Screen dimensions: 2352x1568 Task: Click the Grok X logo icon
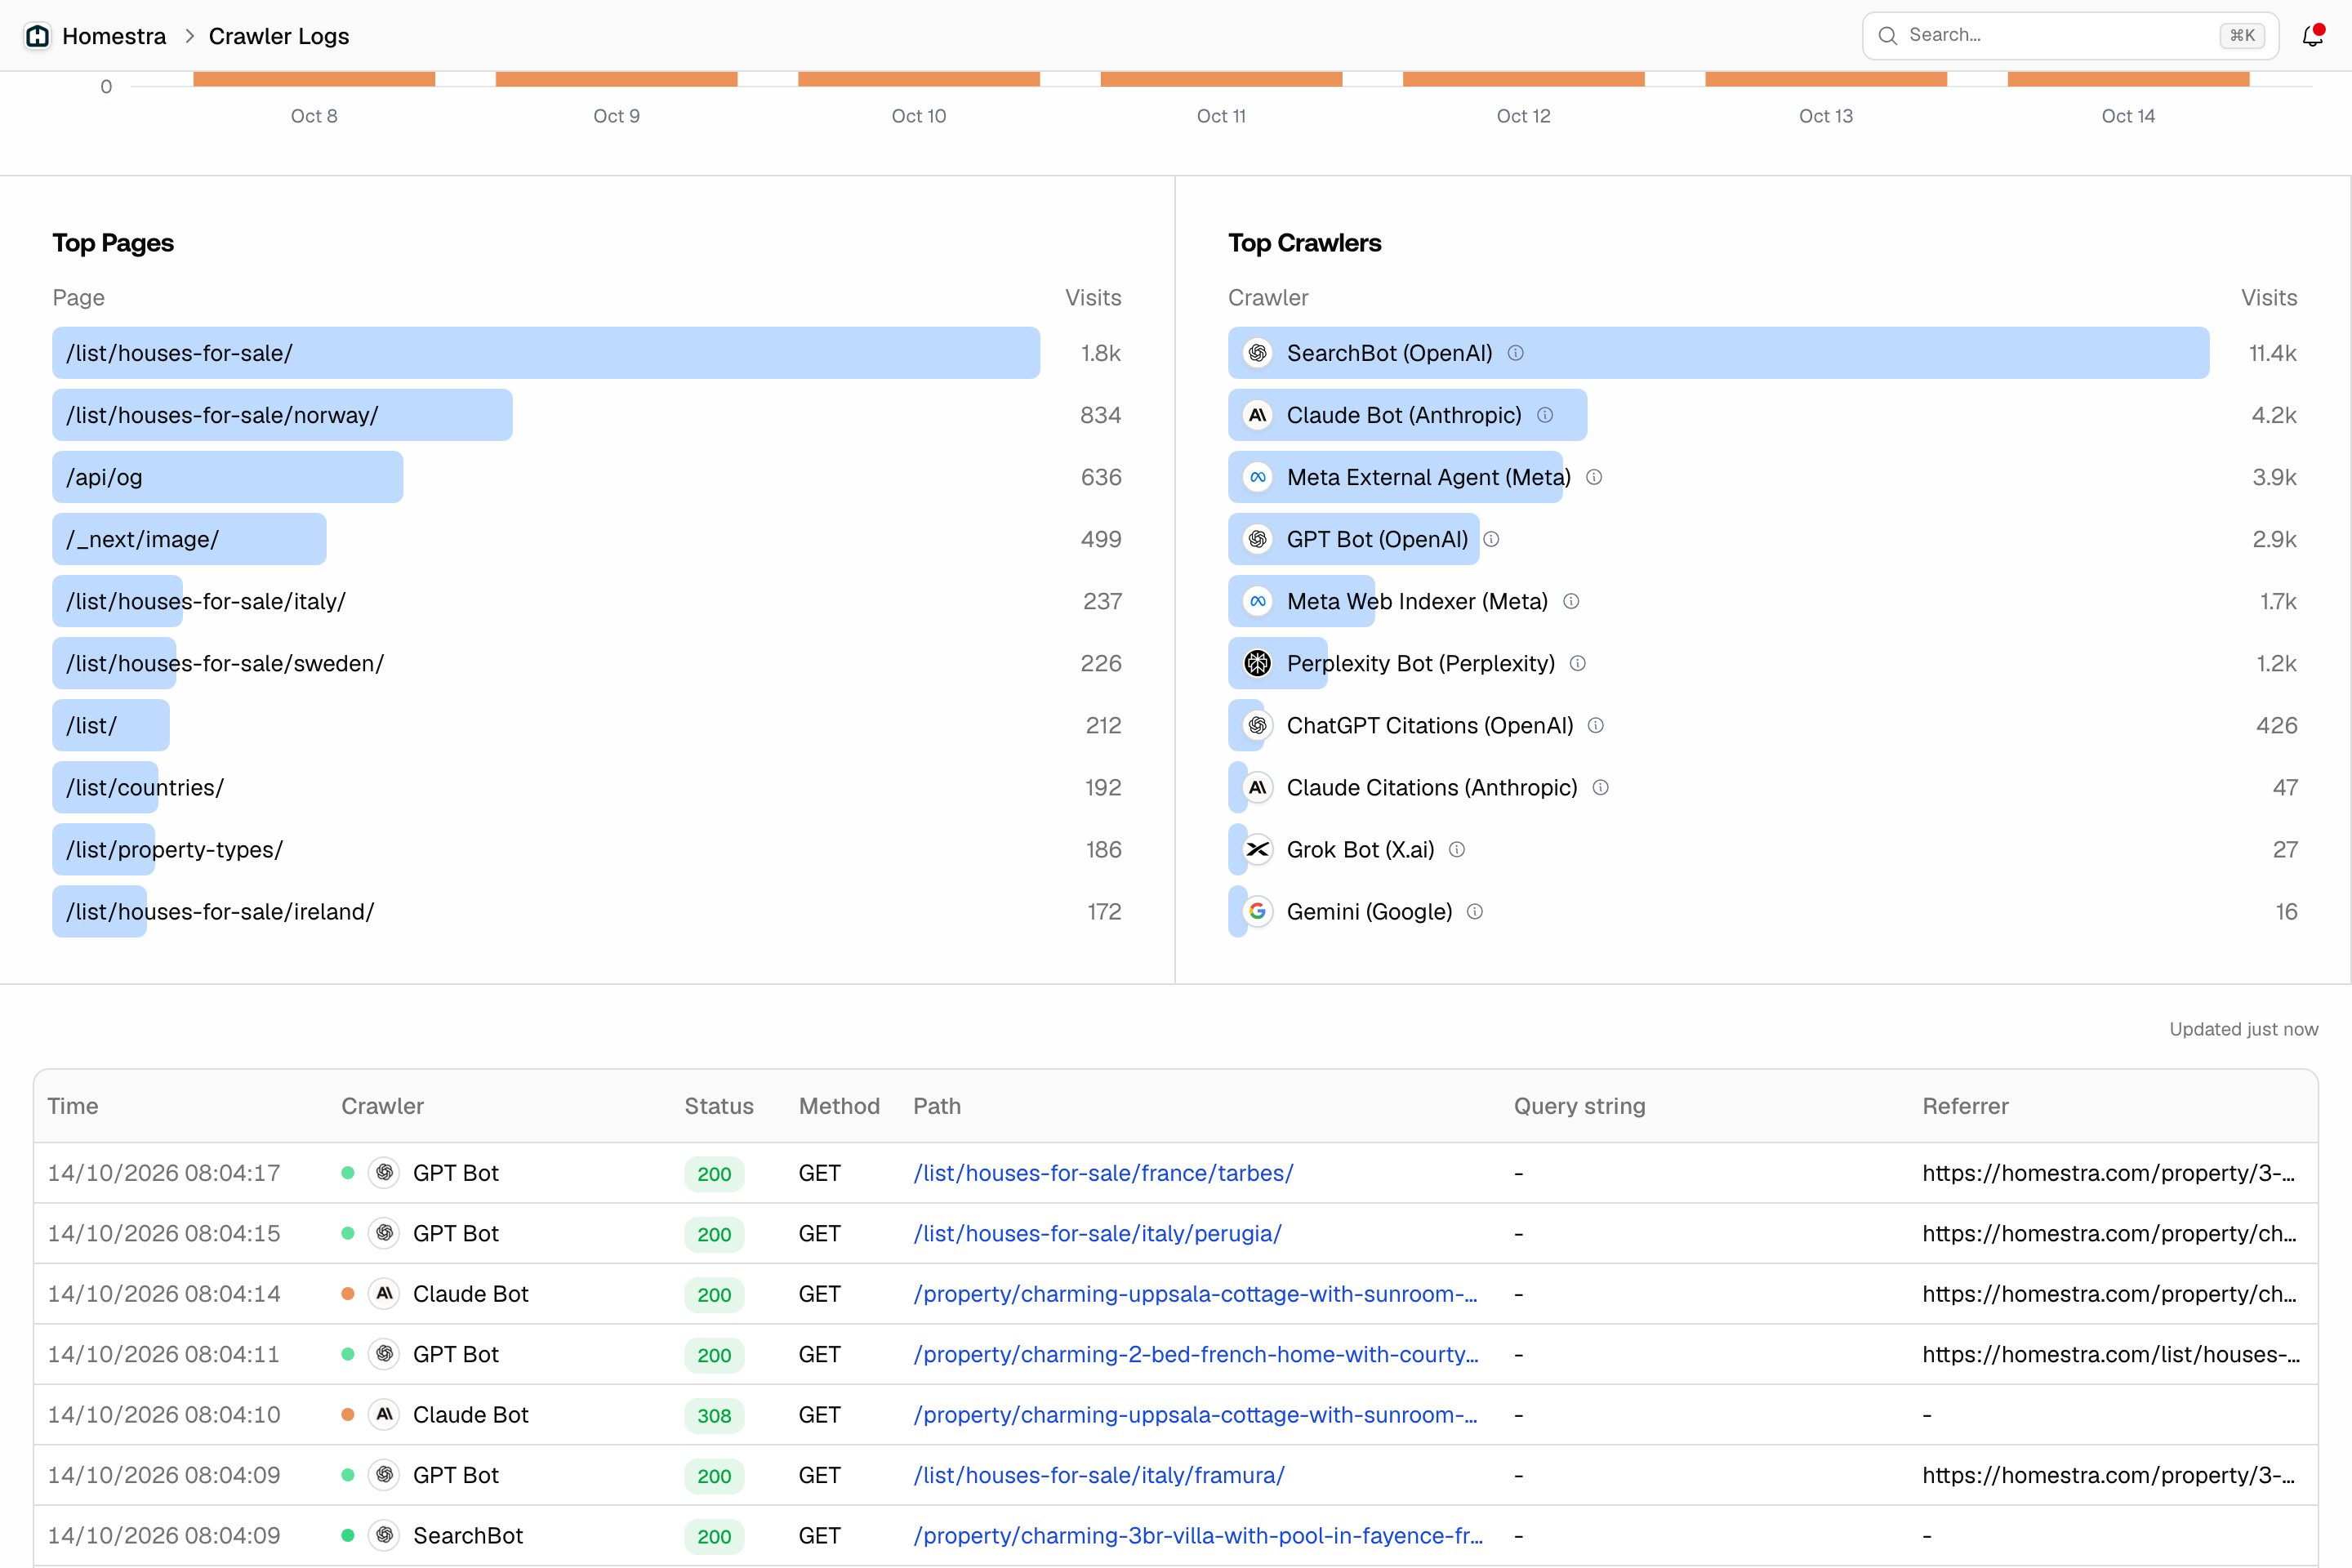click(x=1257, y=849)
